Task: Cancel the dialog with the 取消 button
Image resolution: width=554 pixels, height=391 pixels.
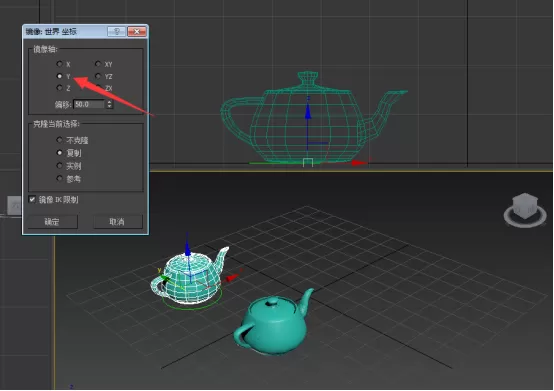Action: pos(118,222)
